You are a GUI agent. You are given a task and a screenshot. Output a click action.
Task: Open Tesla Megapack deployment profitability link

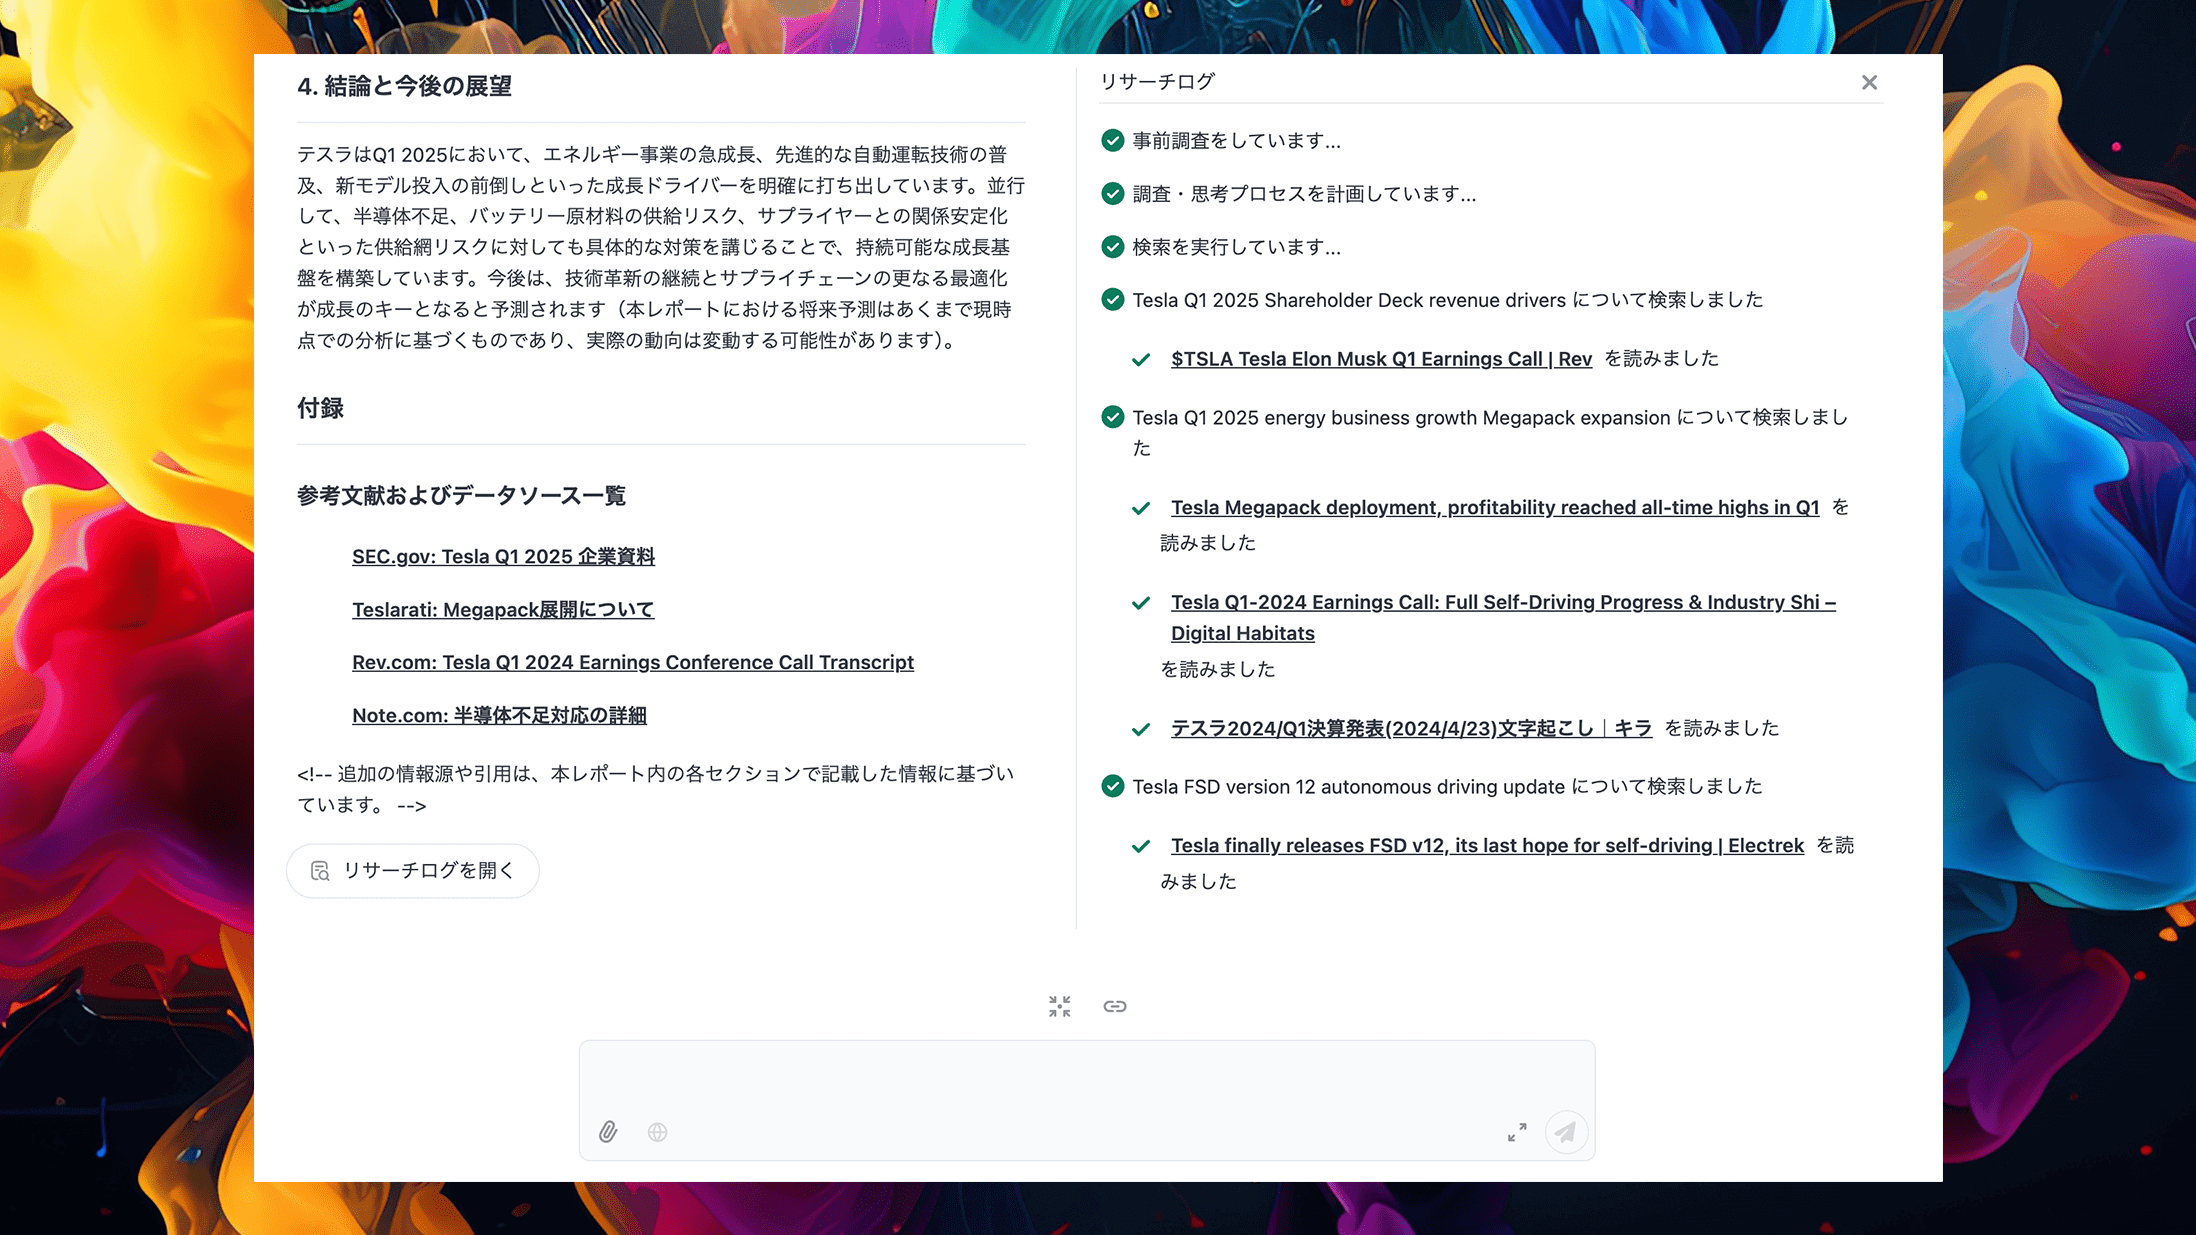1494,507
